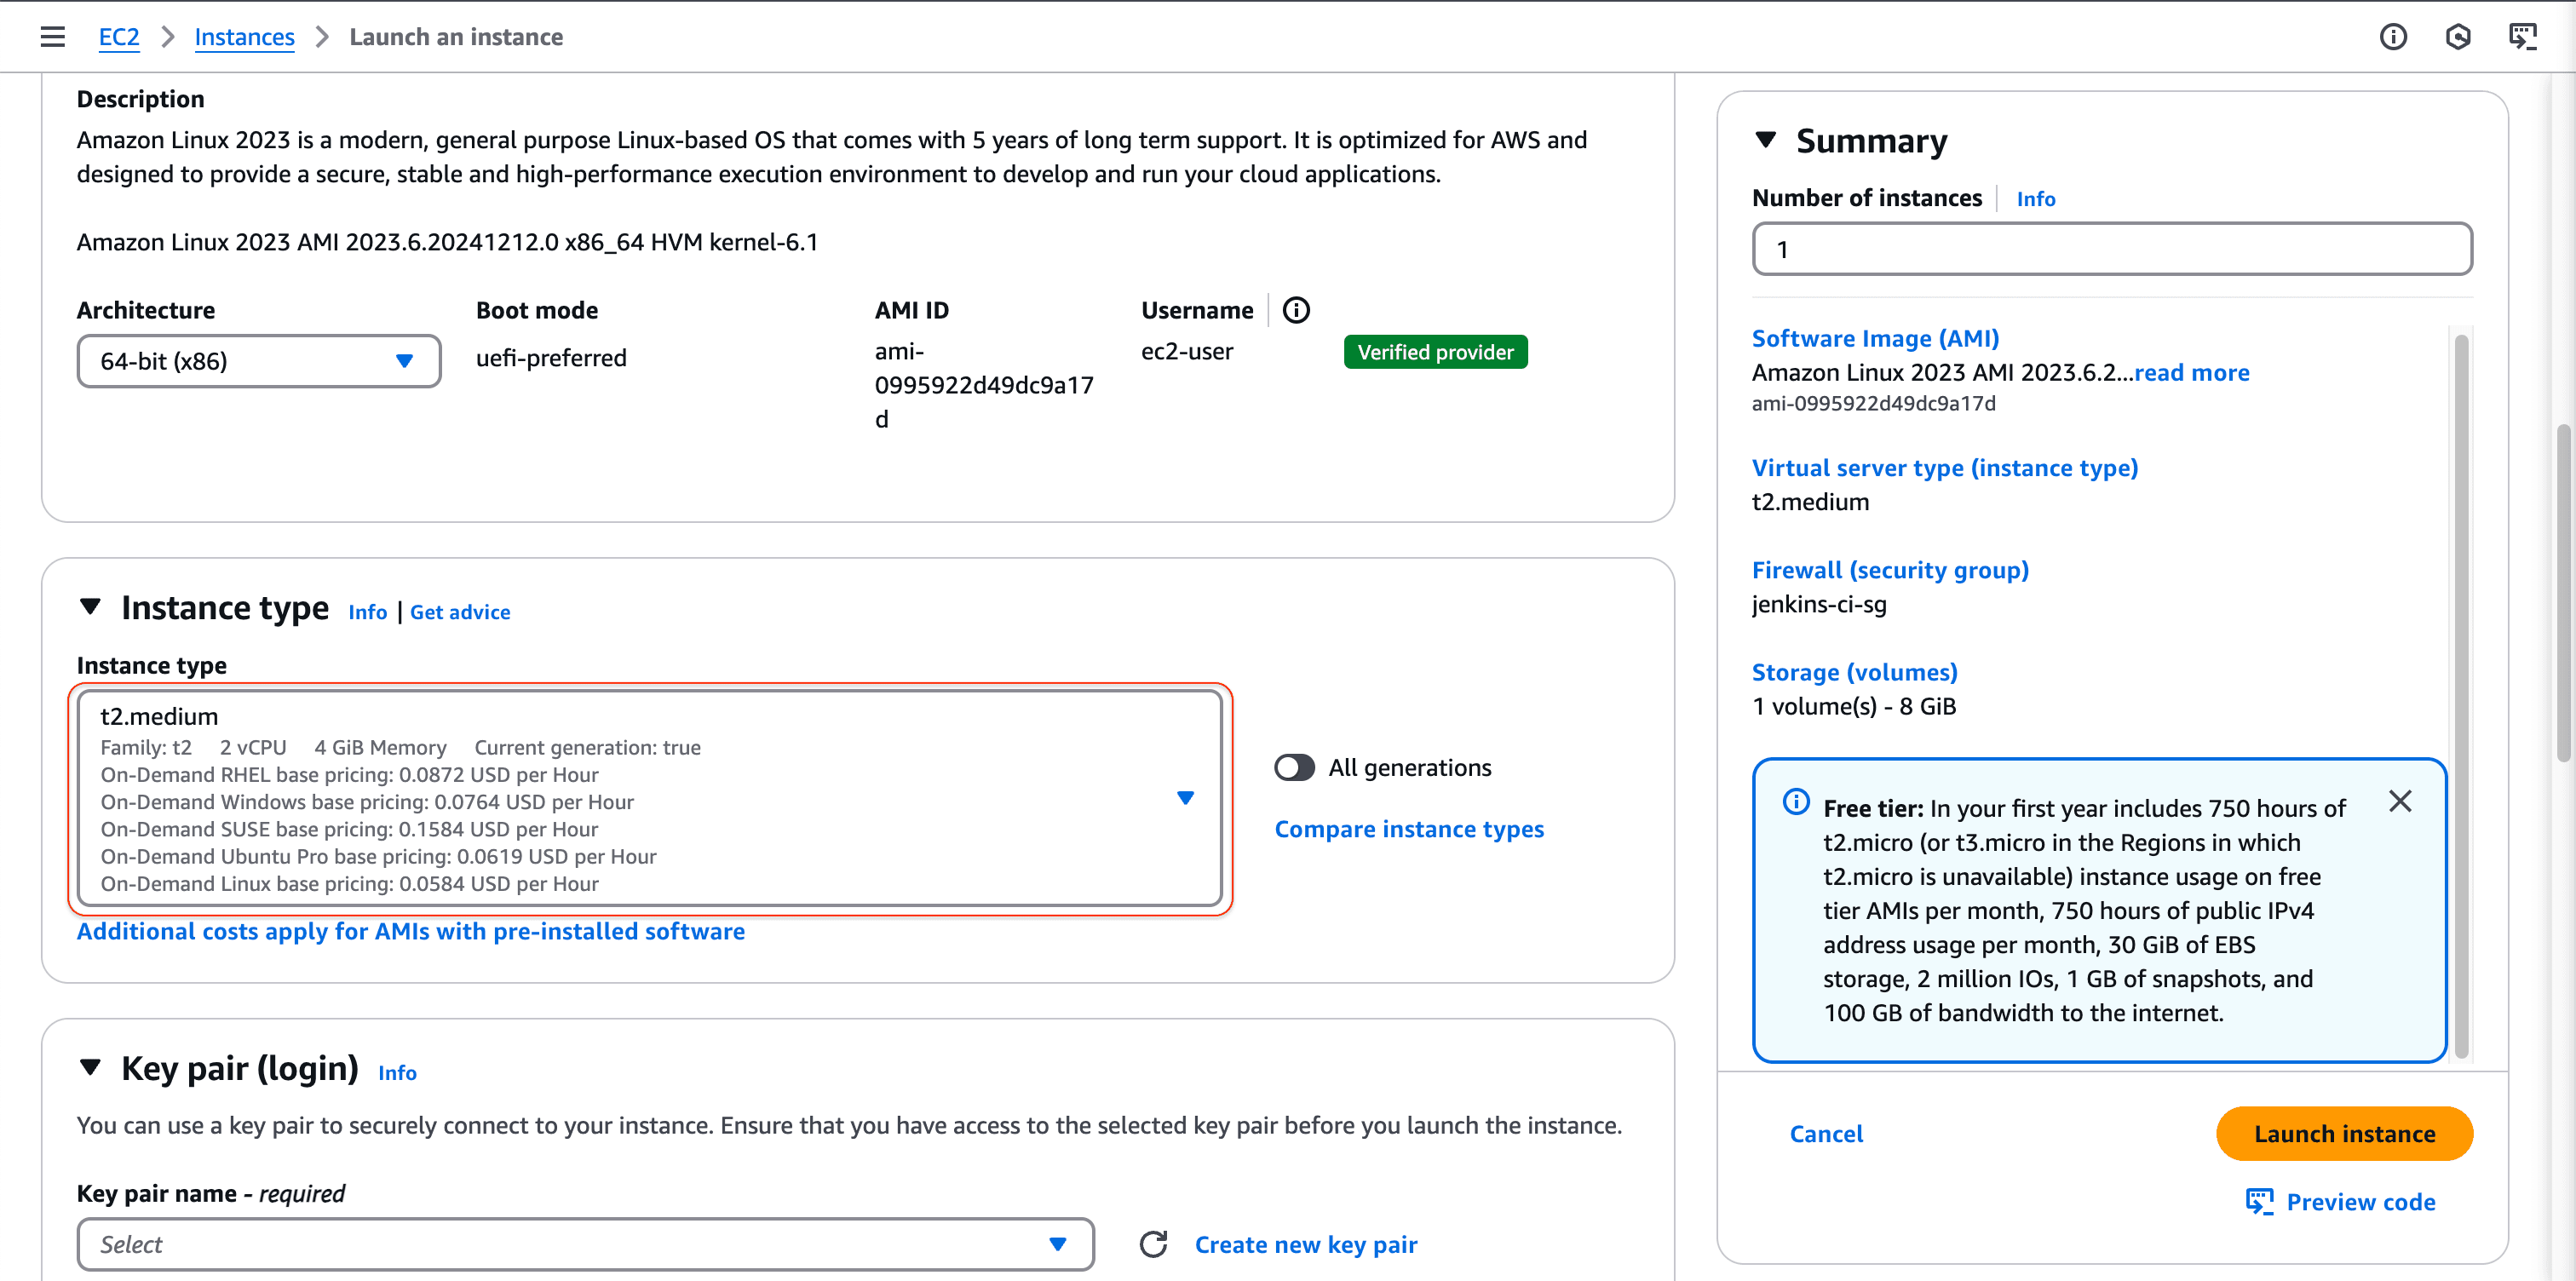Open the hamburger navigation menu
The image size is (2576, 1281).
tap(52, 37)
